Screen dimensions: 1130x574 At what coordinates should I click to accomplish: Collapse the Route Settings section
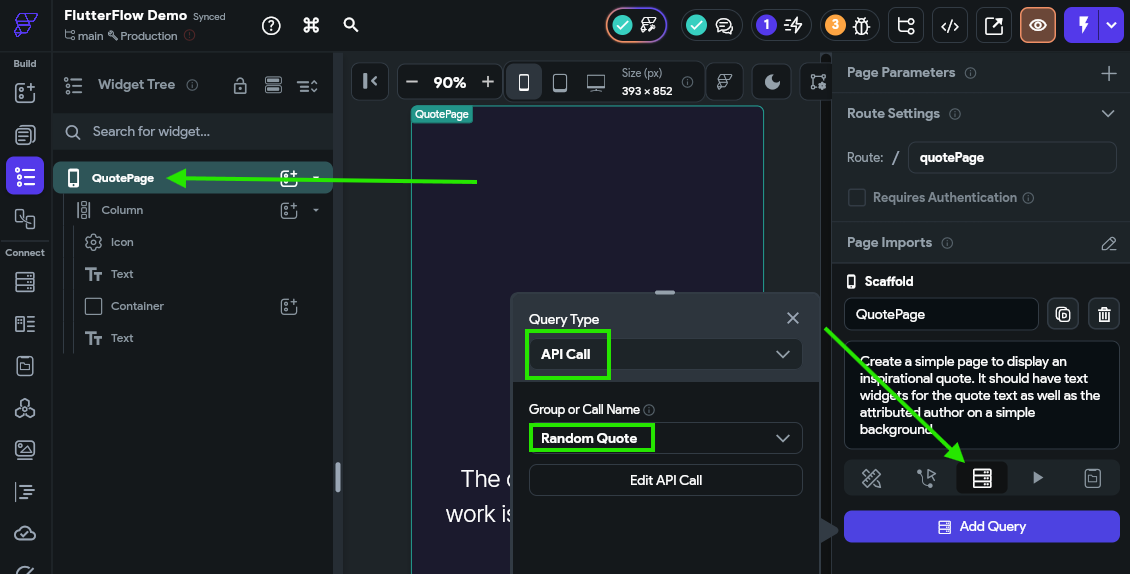(1108, 114)
